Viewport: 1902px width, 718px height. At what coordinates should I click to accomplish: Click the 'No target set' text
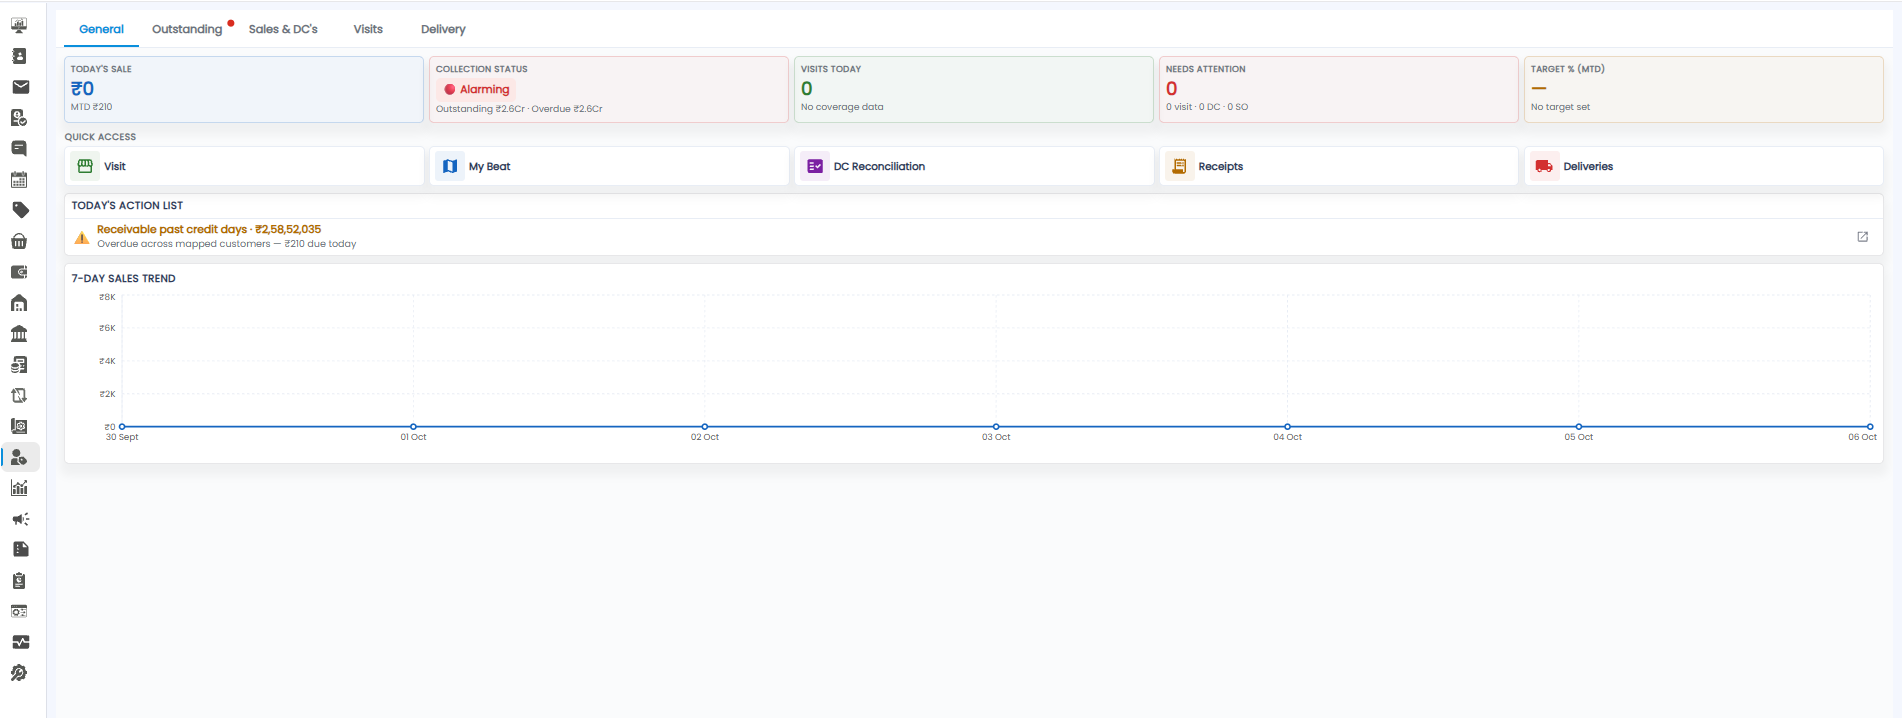[1560, 107]
